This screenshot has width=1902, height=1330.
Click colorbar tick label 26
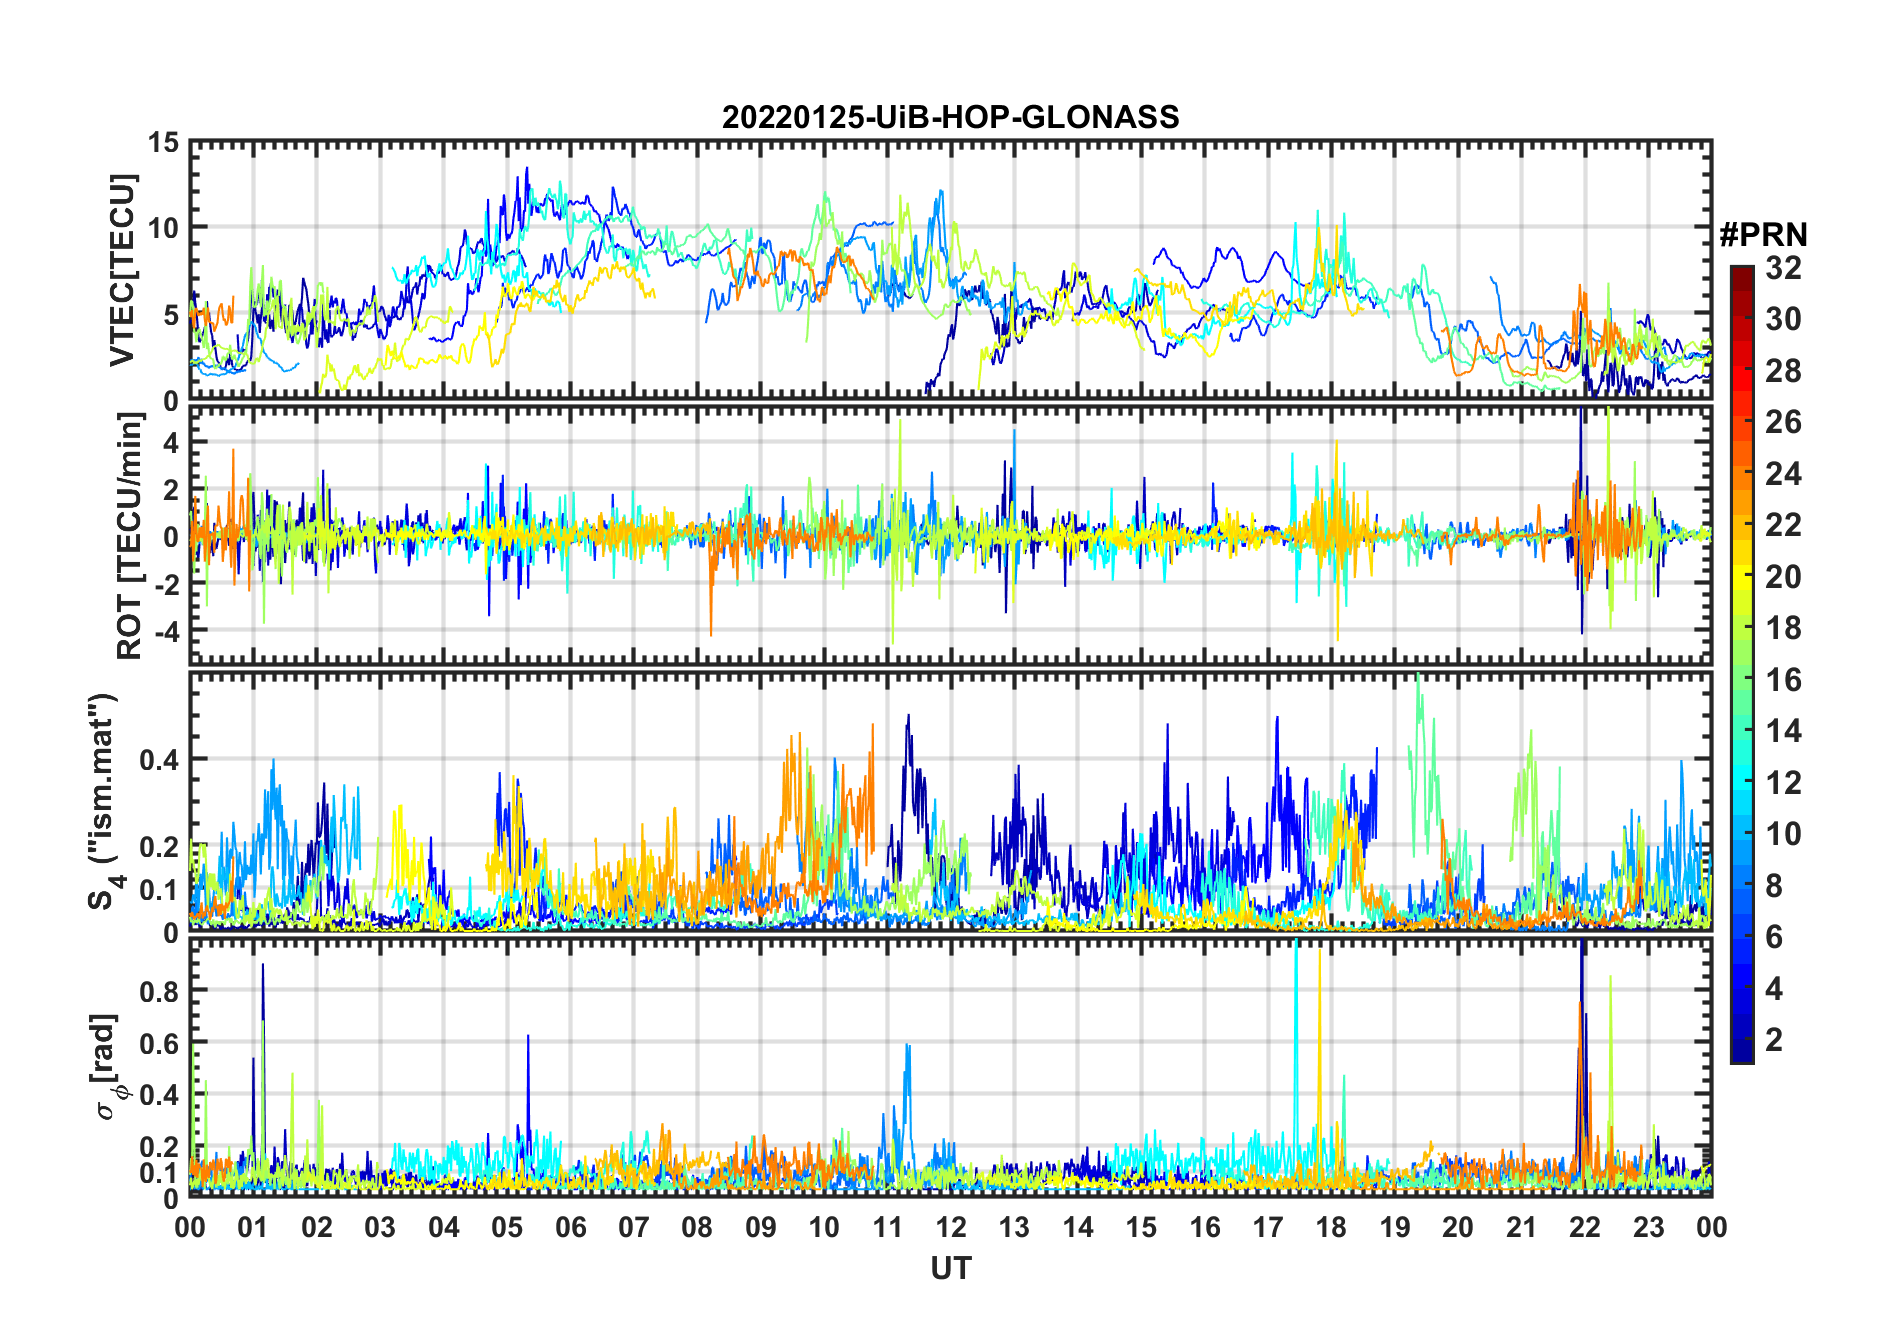(1783, 422)
